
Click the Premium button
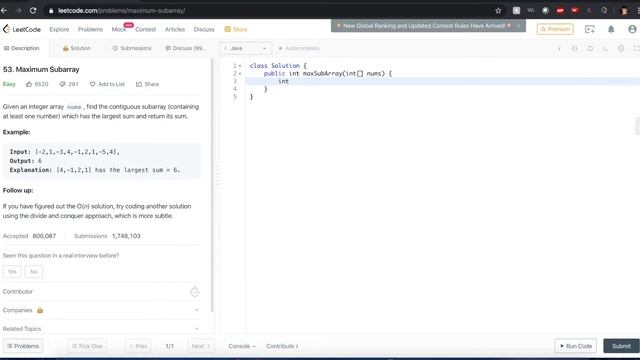[555, 29]
